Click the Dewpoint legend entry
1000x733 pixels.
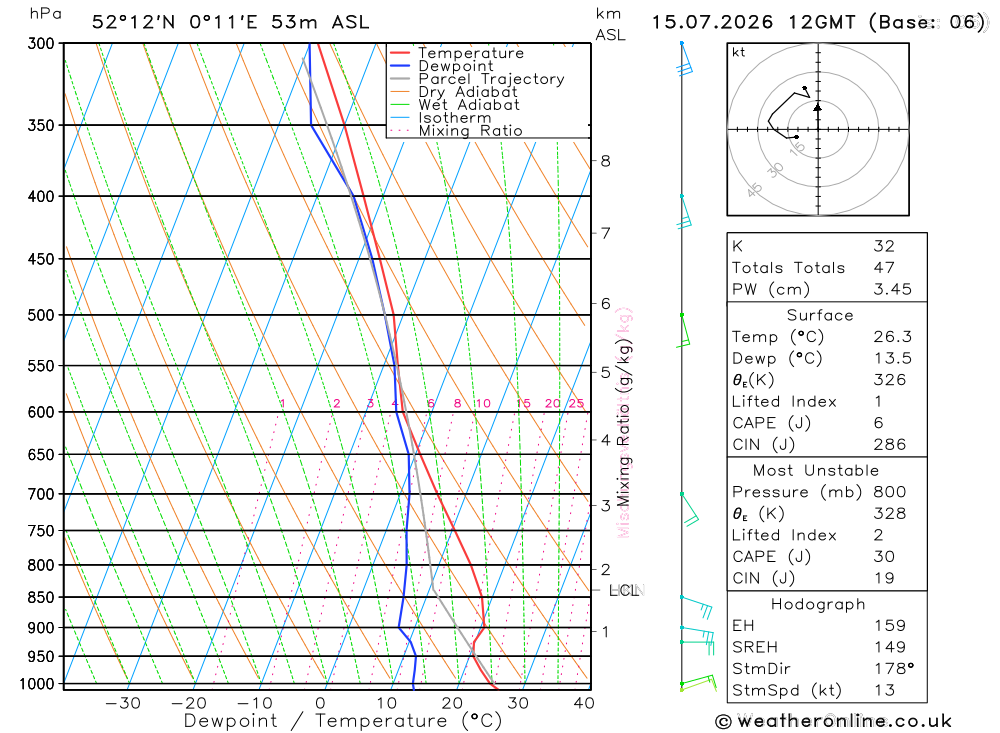(x=441, y=66)
